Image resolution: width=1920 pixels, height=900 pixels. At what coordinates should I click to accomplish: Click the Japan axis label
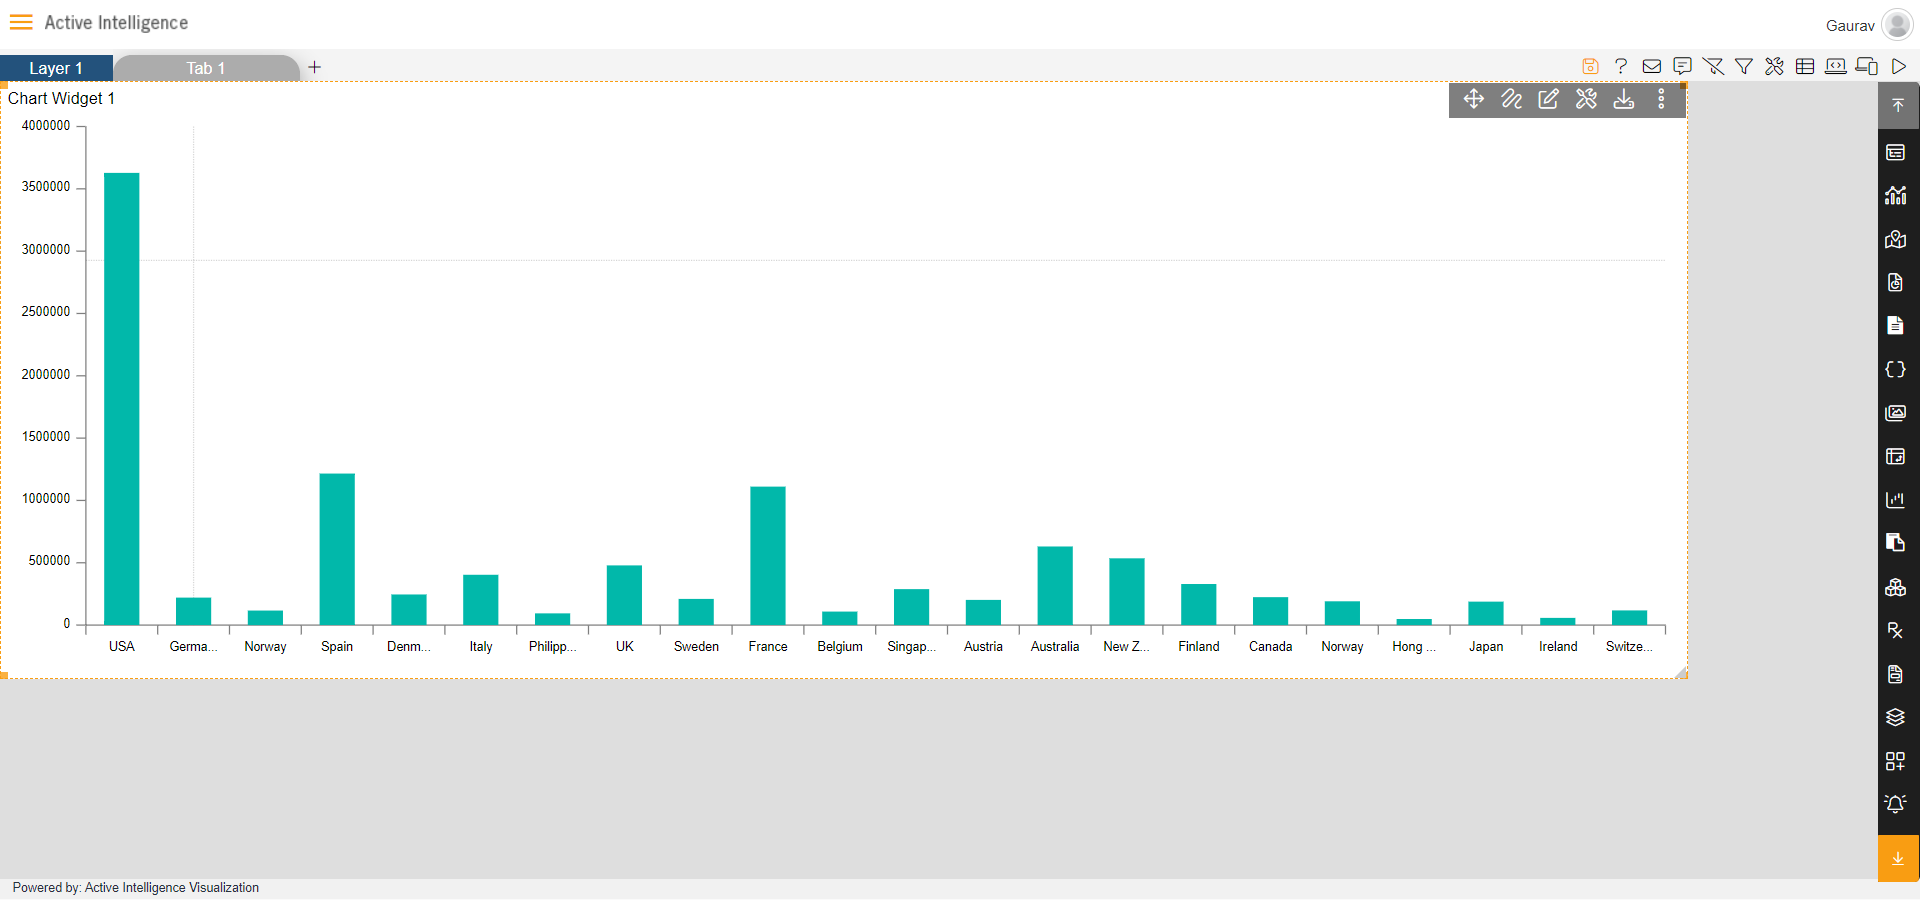pyautogui.click(x=1486, y=646)
